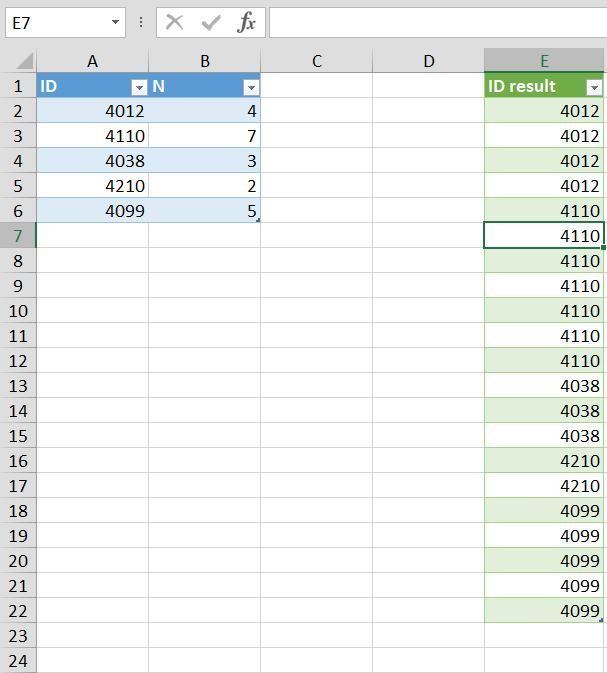Select row 13 header
Viewport: 607px width, 673px height.
[x=18, y=386]
